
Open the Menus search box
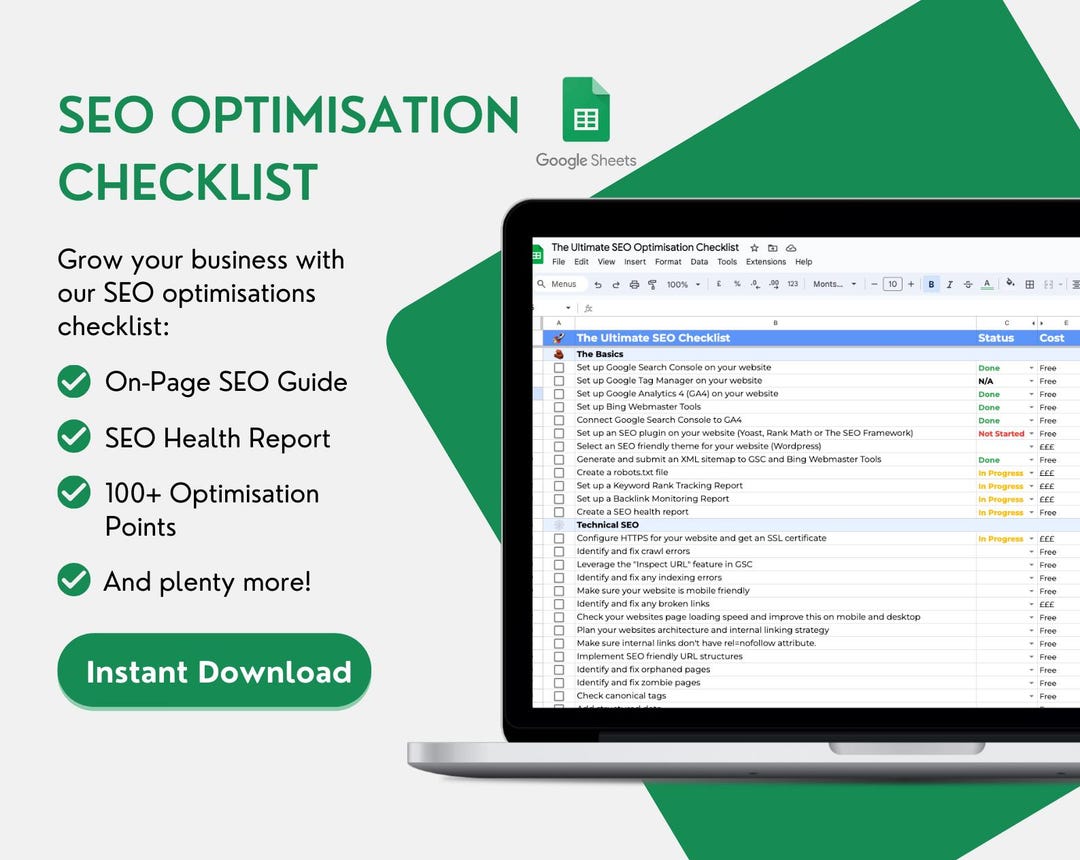click(x=562, y=284)
